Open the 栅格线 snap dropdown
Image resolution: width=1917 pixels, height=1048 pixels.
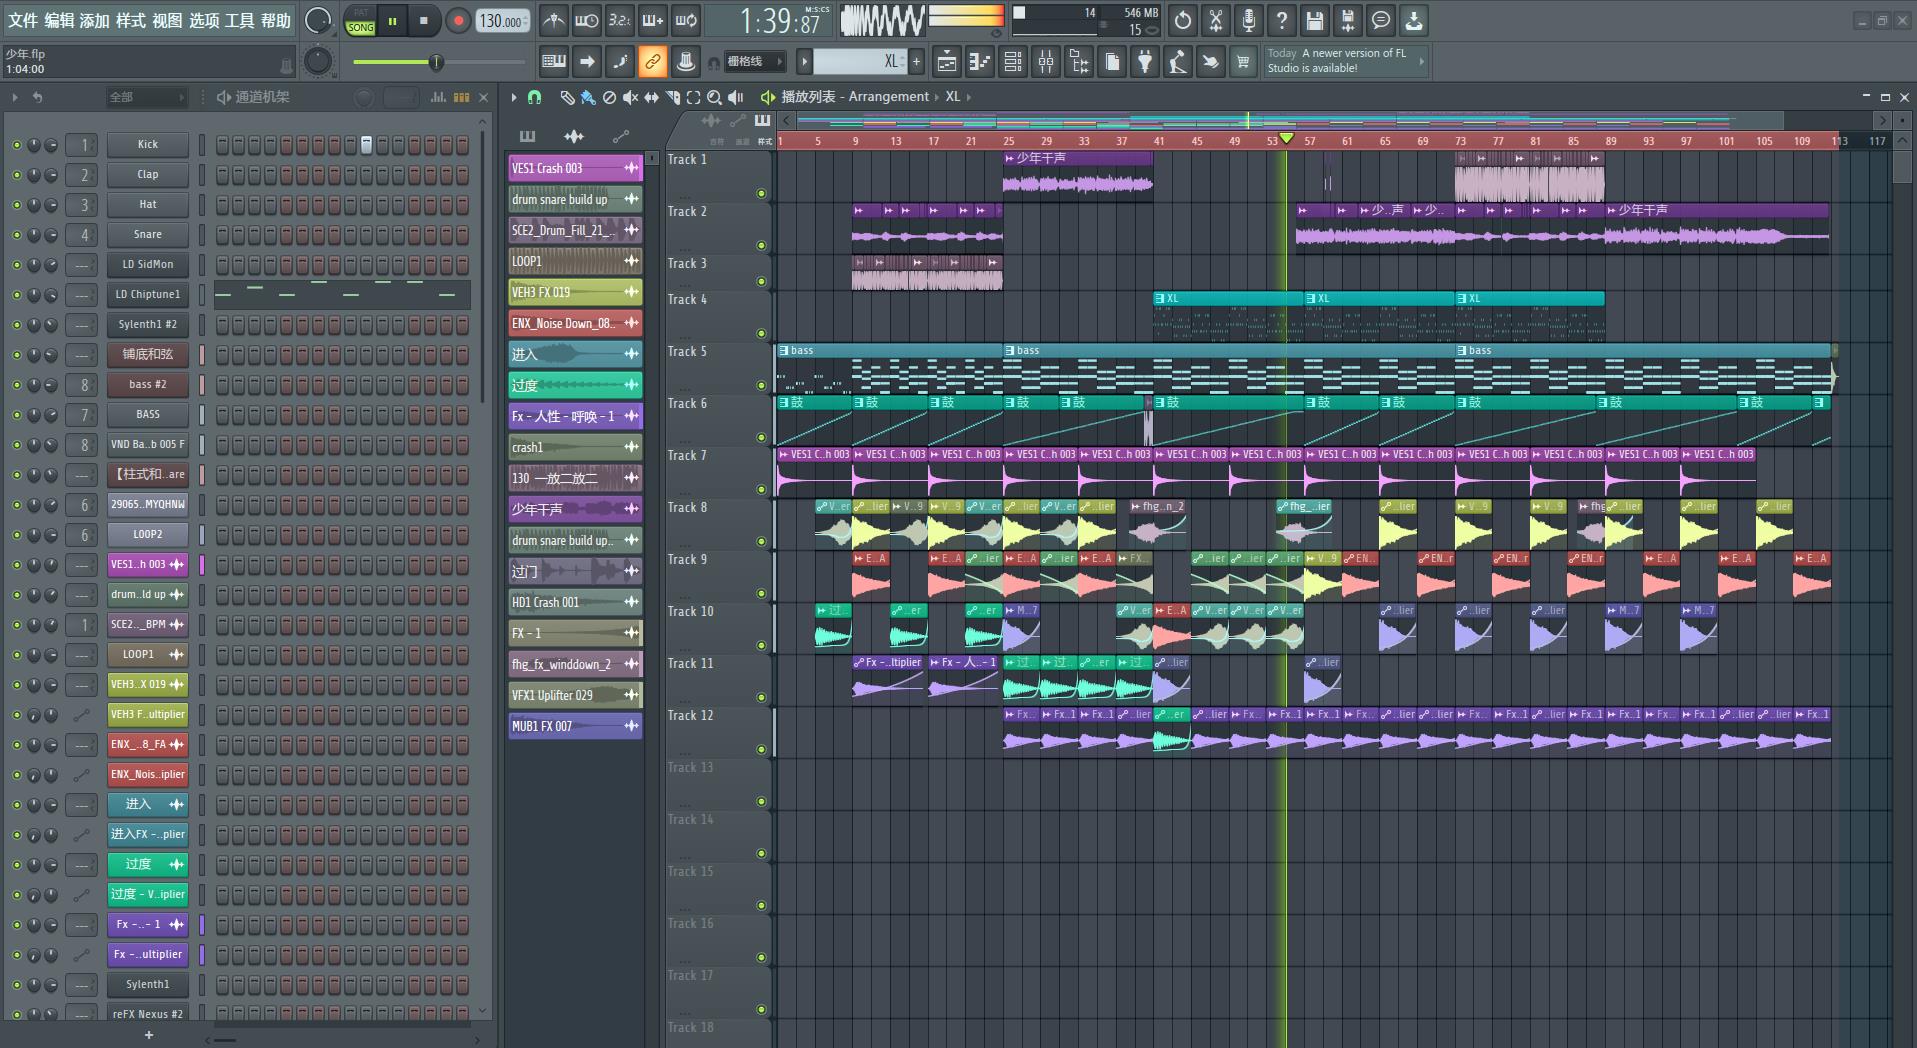tap(755, 62)
